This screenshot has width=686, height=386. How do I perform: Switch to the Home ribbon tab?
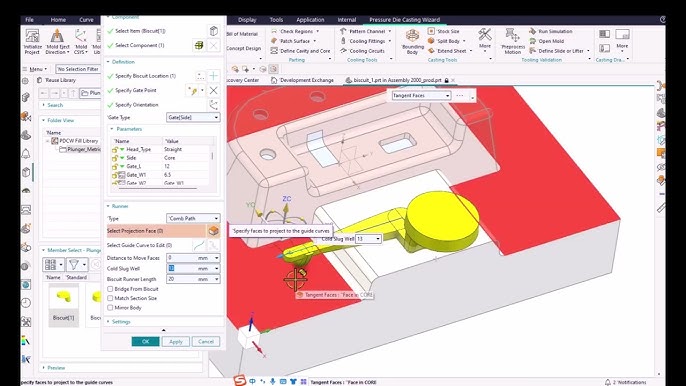pyautogui.click(x=58, y=20)
